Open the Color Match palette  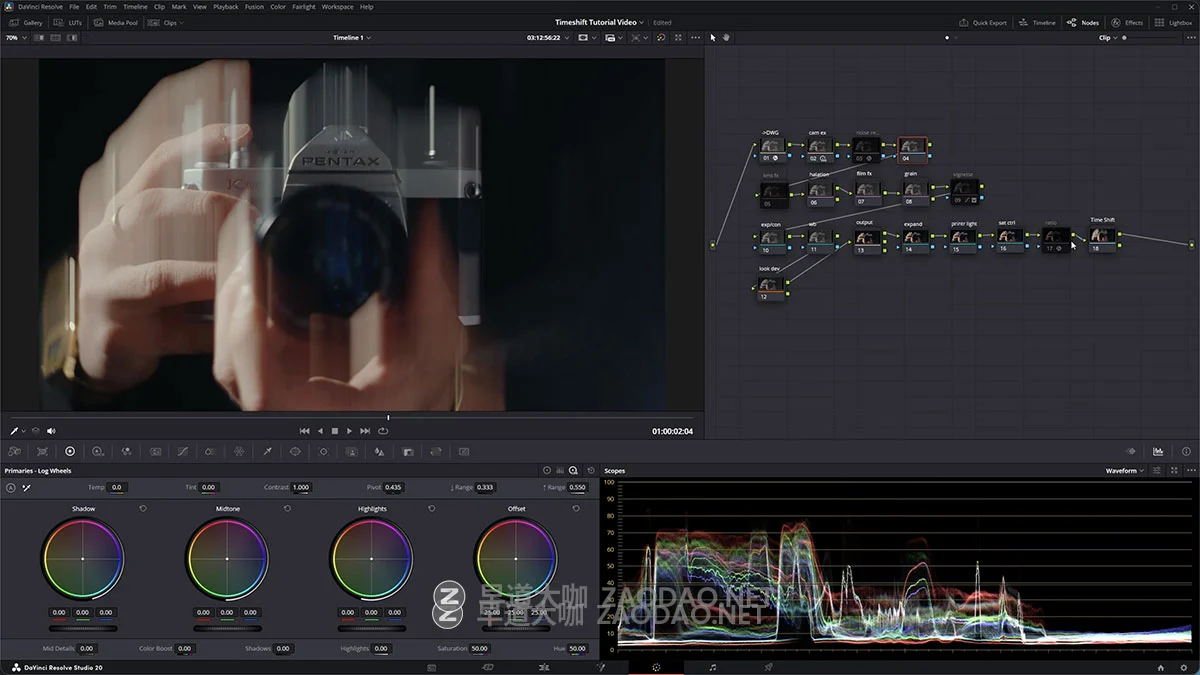coord(41,451)
